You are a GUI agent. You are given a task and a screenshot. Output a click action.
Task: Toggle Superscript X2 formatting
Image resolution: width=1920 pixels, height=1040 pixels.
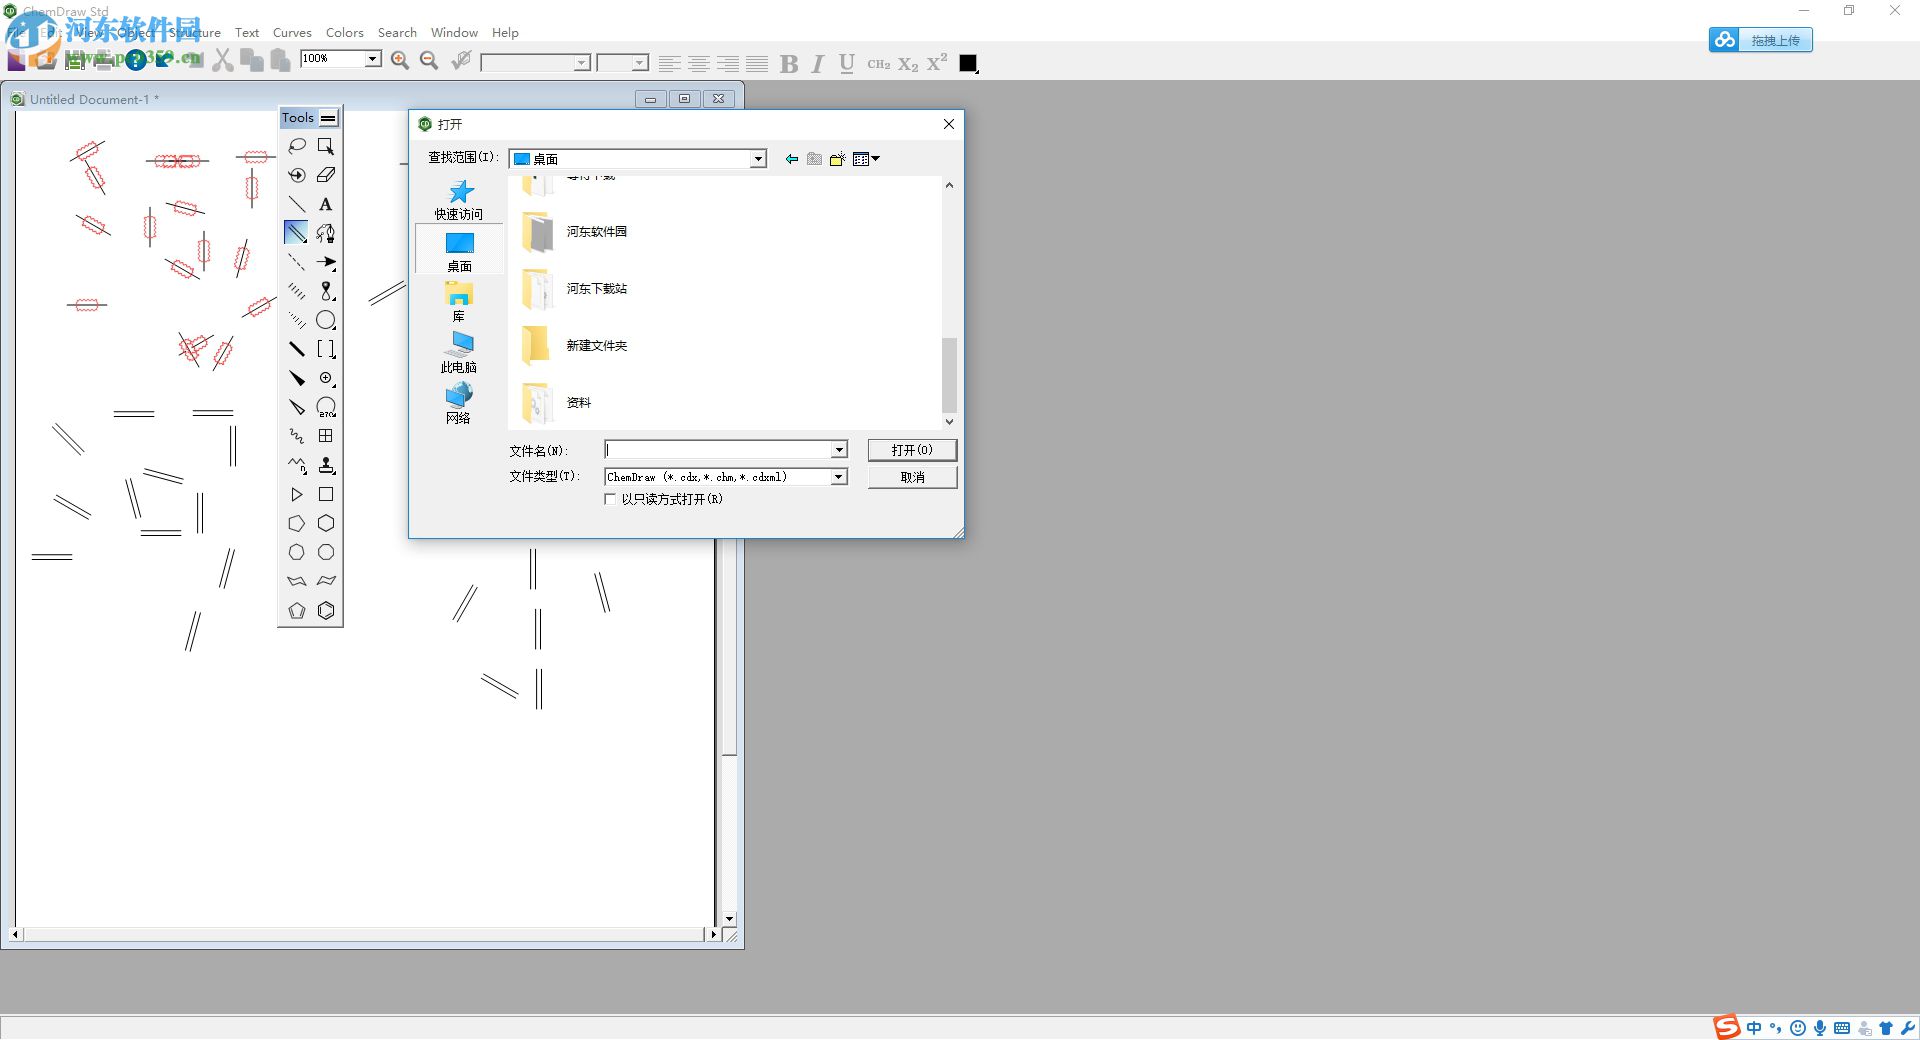(x=937, y=63)
